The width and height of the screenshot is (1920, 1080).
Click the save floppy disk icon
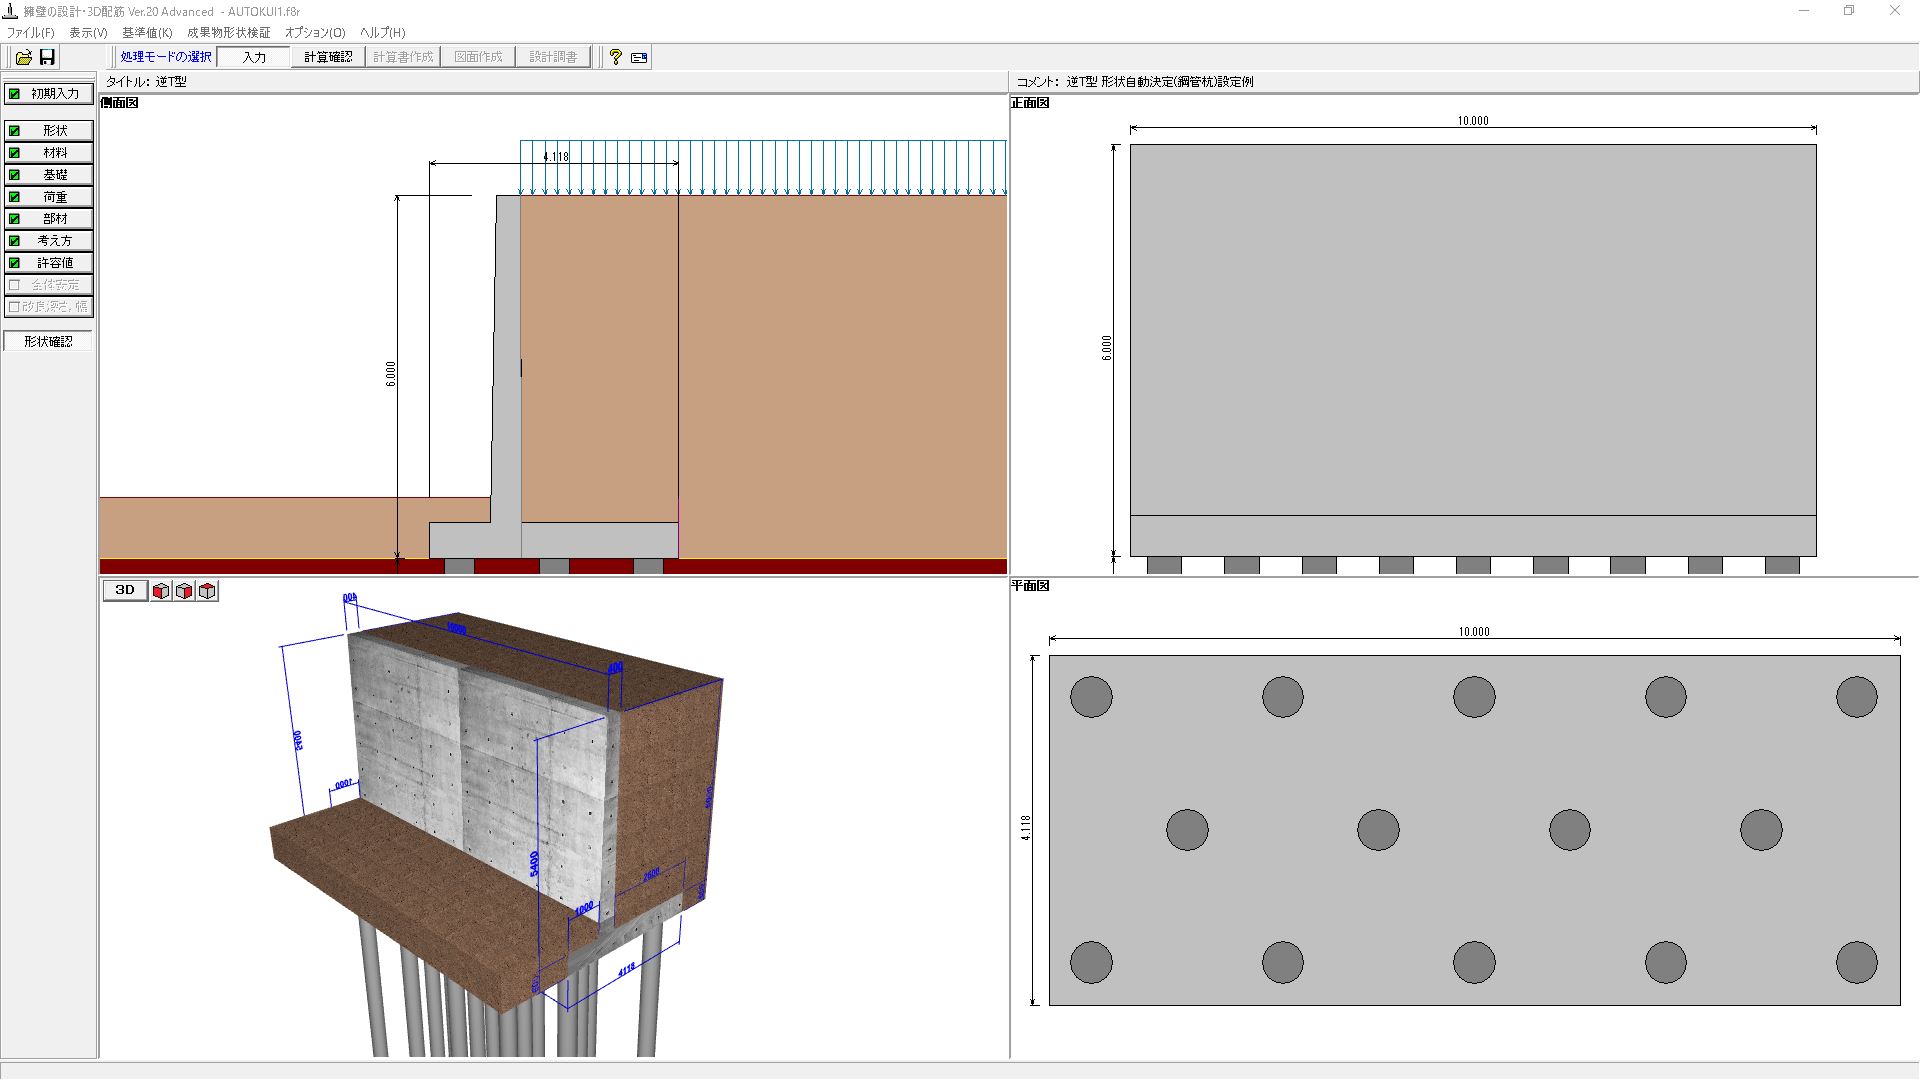coord(47,57)
